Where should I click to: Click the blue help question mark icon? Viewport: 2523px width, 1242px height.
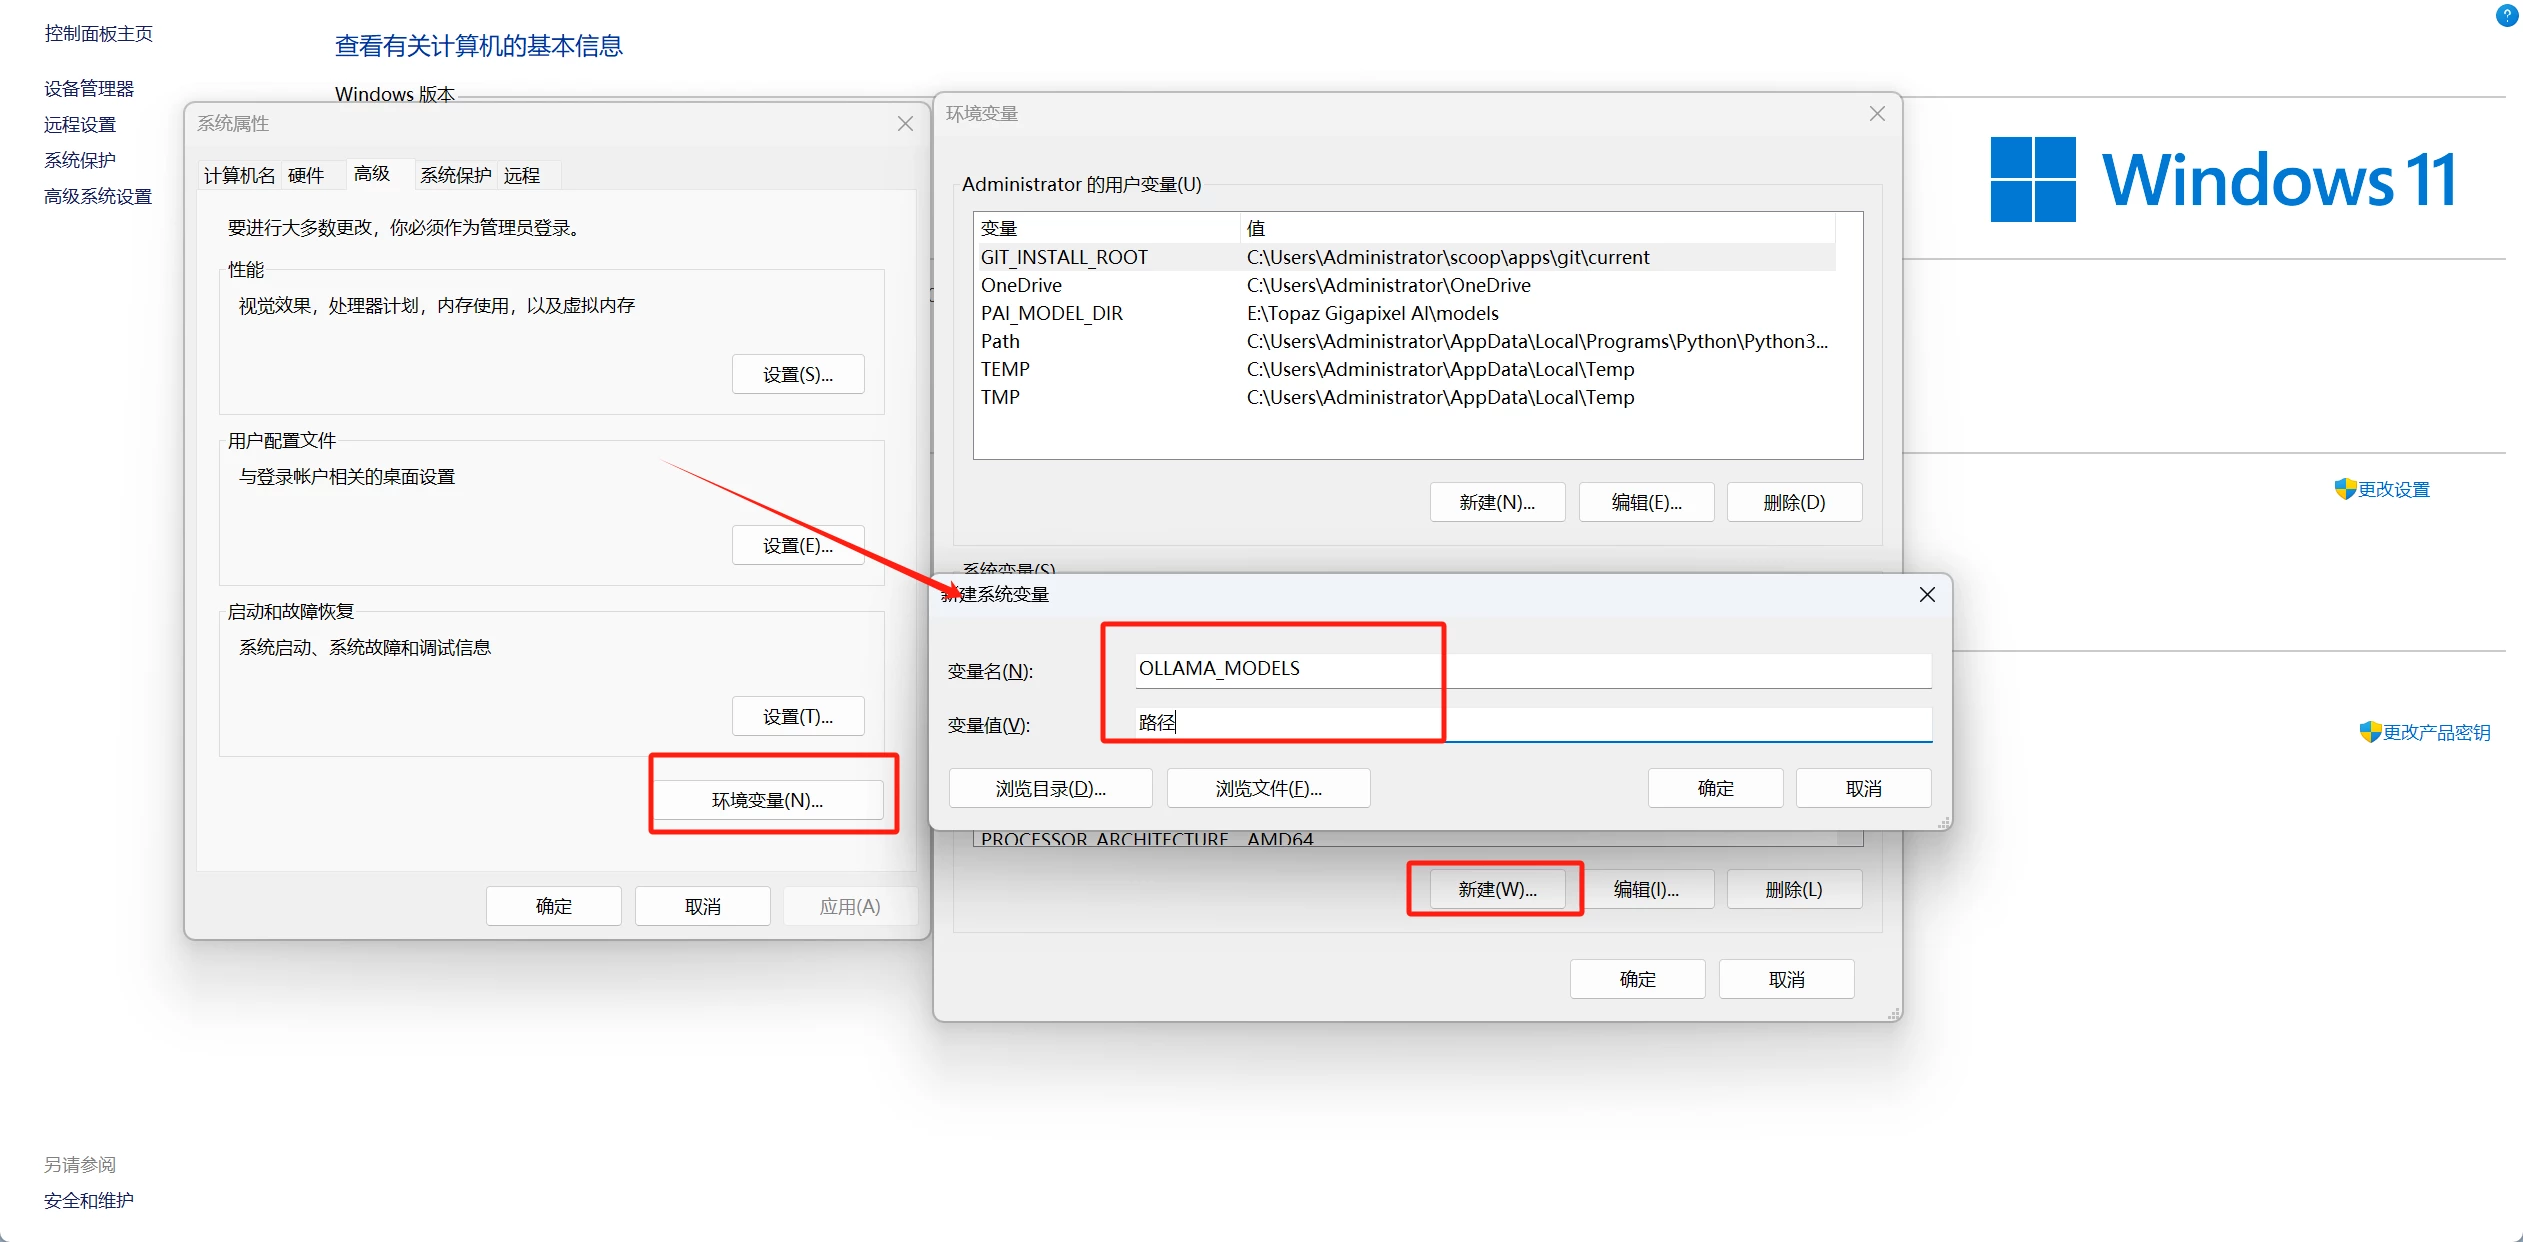click(2506, 15)
